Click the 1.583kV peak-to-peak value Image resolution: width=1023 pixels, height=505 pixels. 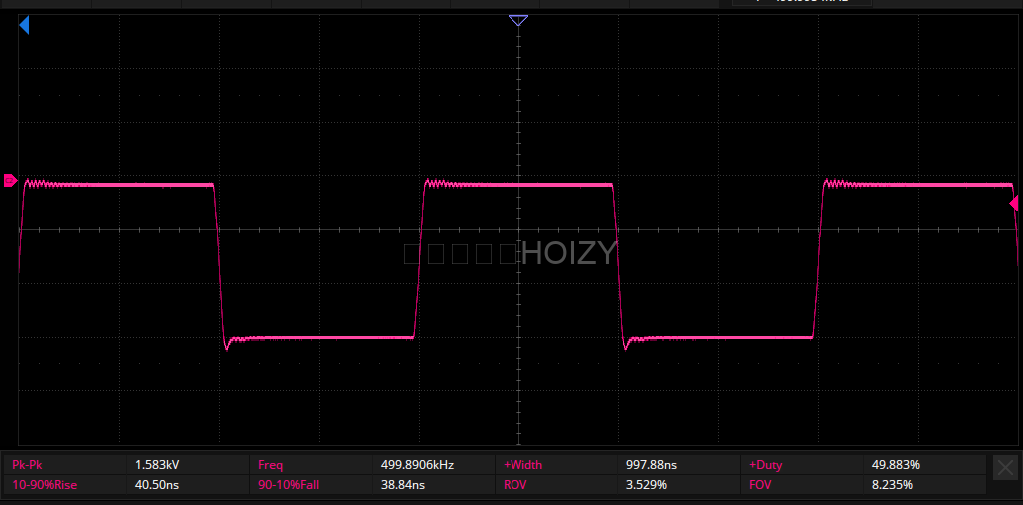pyautogui.click(x=157, y=465)
